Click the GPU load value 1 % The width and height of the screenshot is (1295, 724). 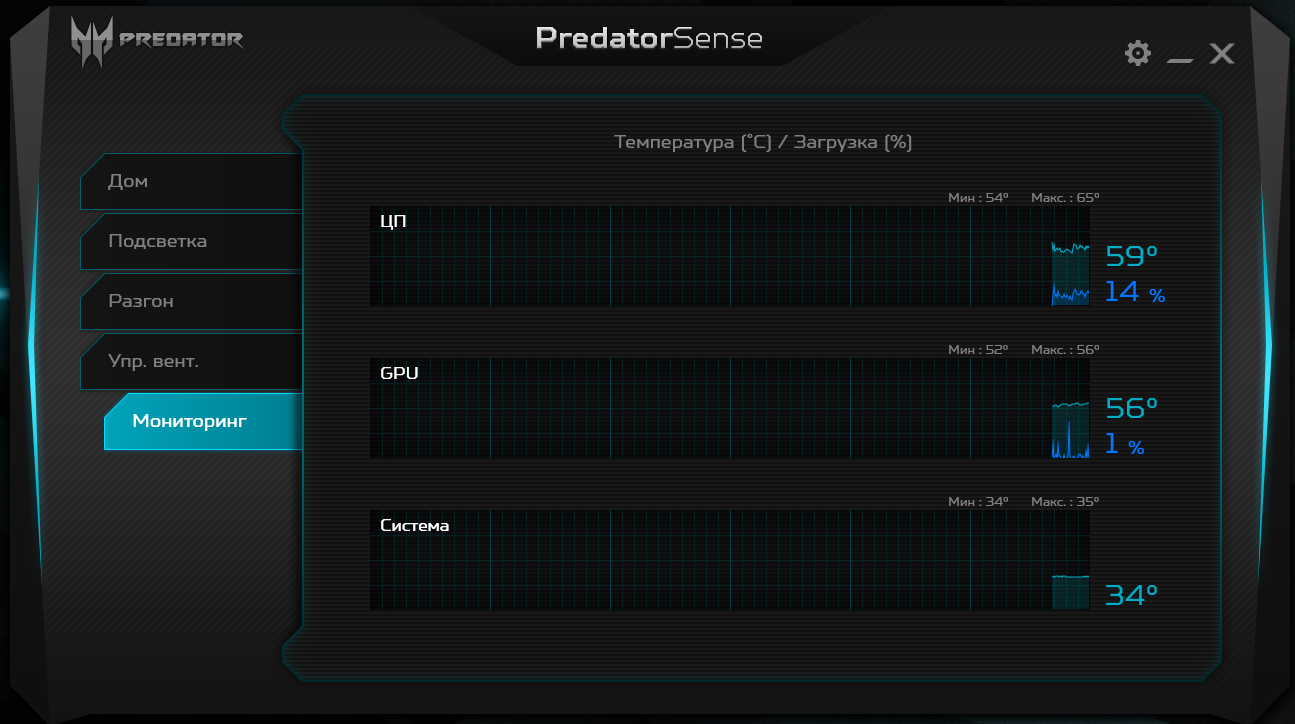[1125, 445]
